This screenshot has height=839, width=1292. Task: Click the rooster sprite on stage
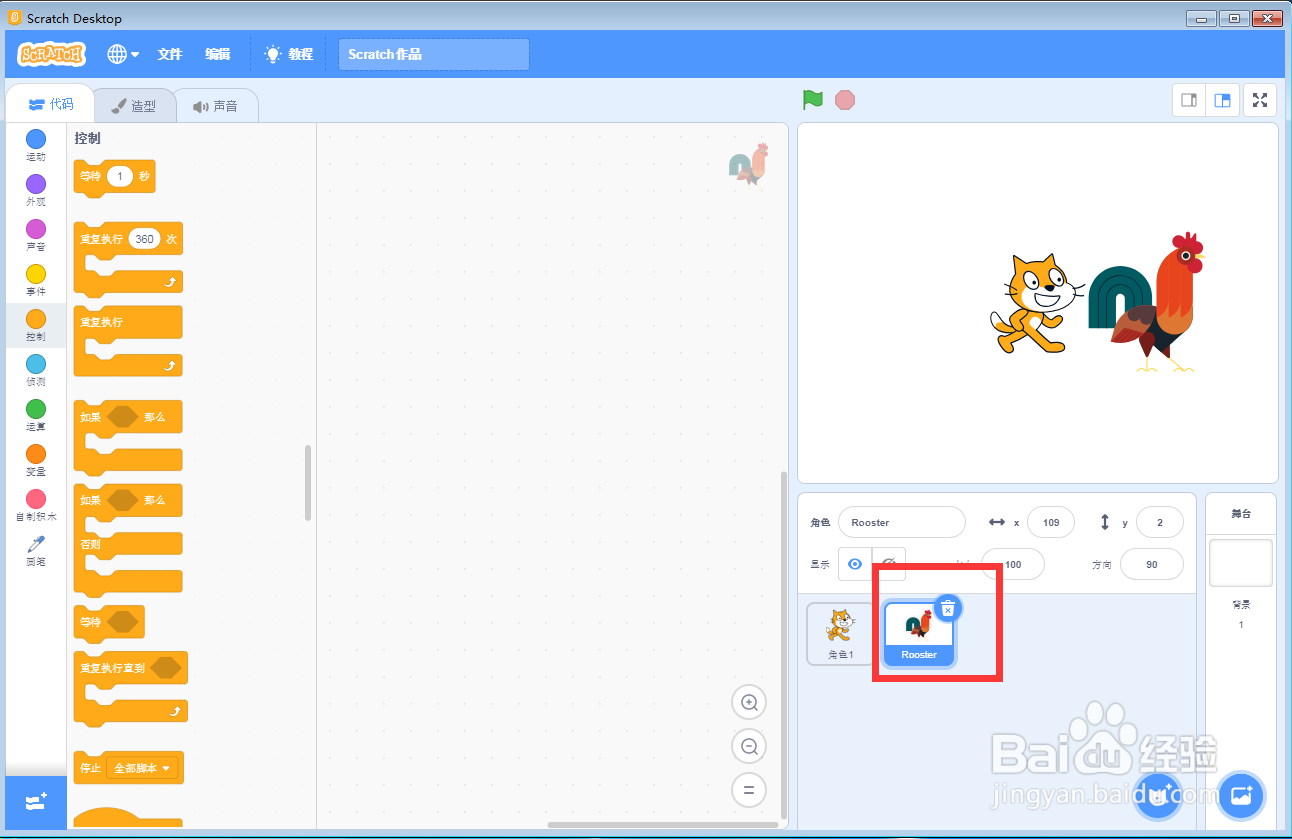[1146, 302]
